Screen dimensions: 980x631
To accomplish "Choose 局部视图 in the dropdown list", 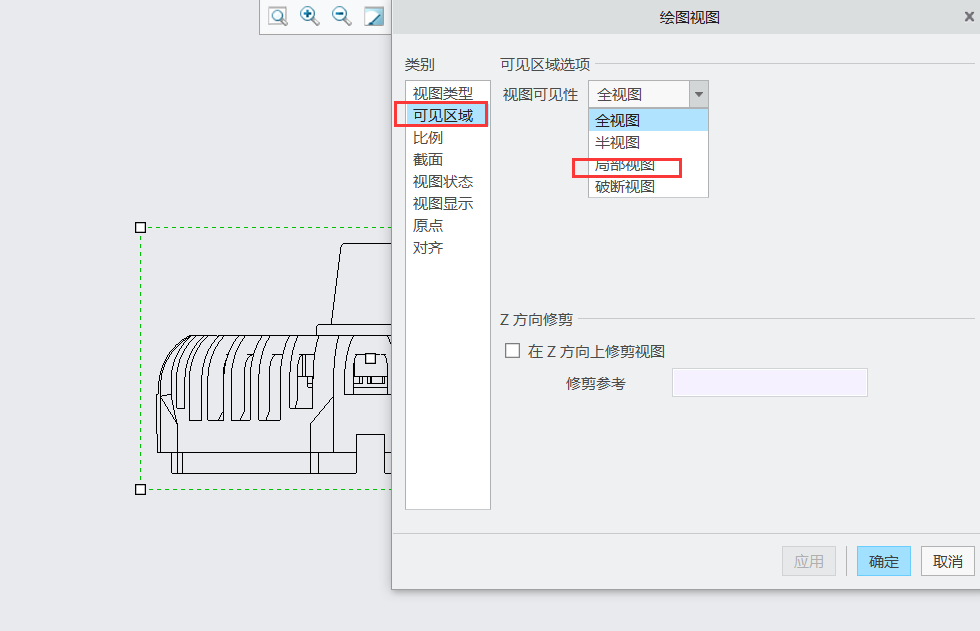I will pyautogui.click(x=648, y=165).
